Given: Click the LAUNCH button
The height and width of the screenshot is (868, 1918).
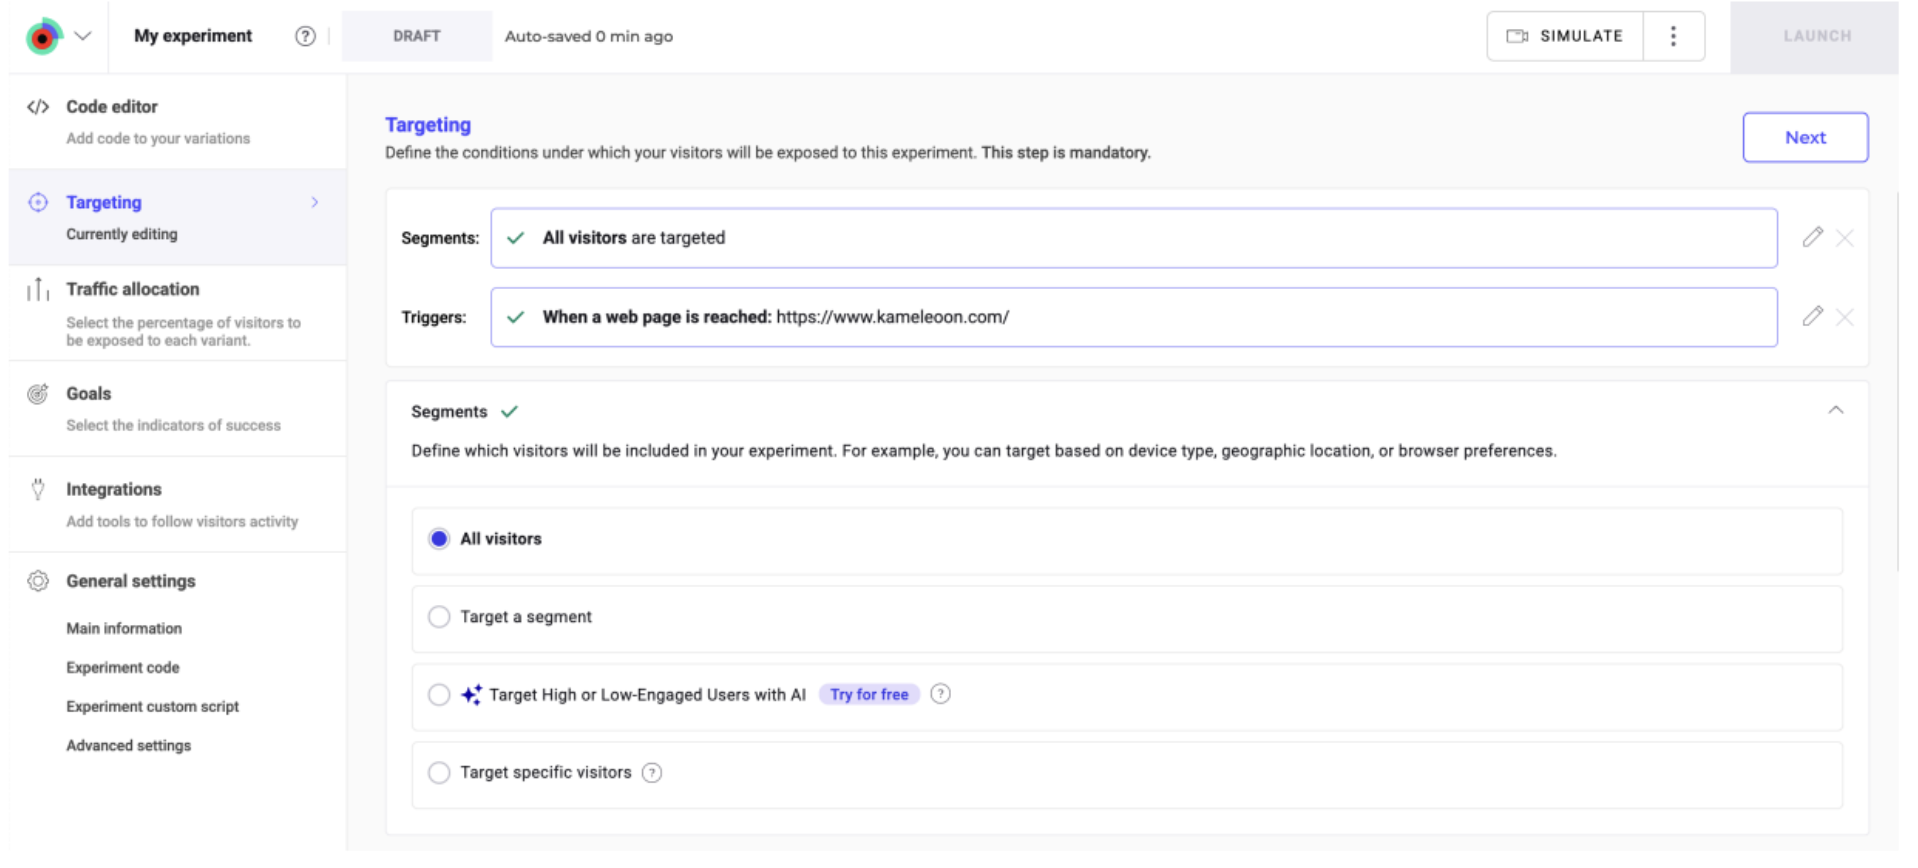Looking at the screenshot, I should tap(1816, 36).
